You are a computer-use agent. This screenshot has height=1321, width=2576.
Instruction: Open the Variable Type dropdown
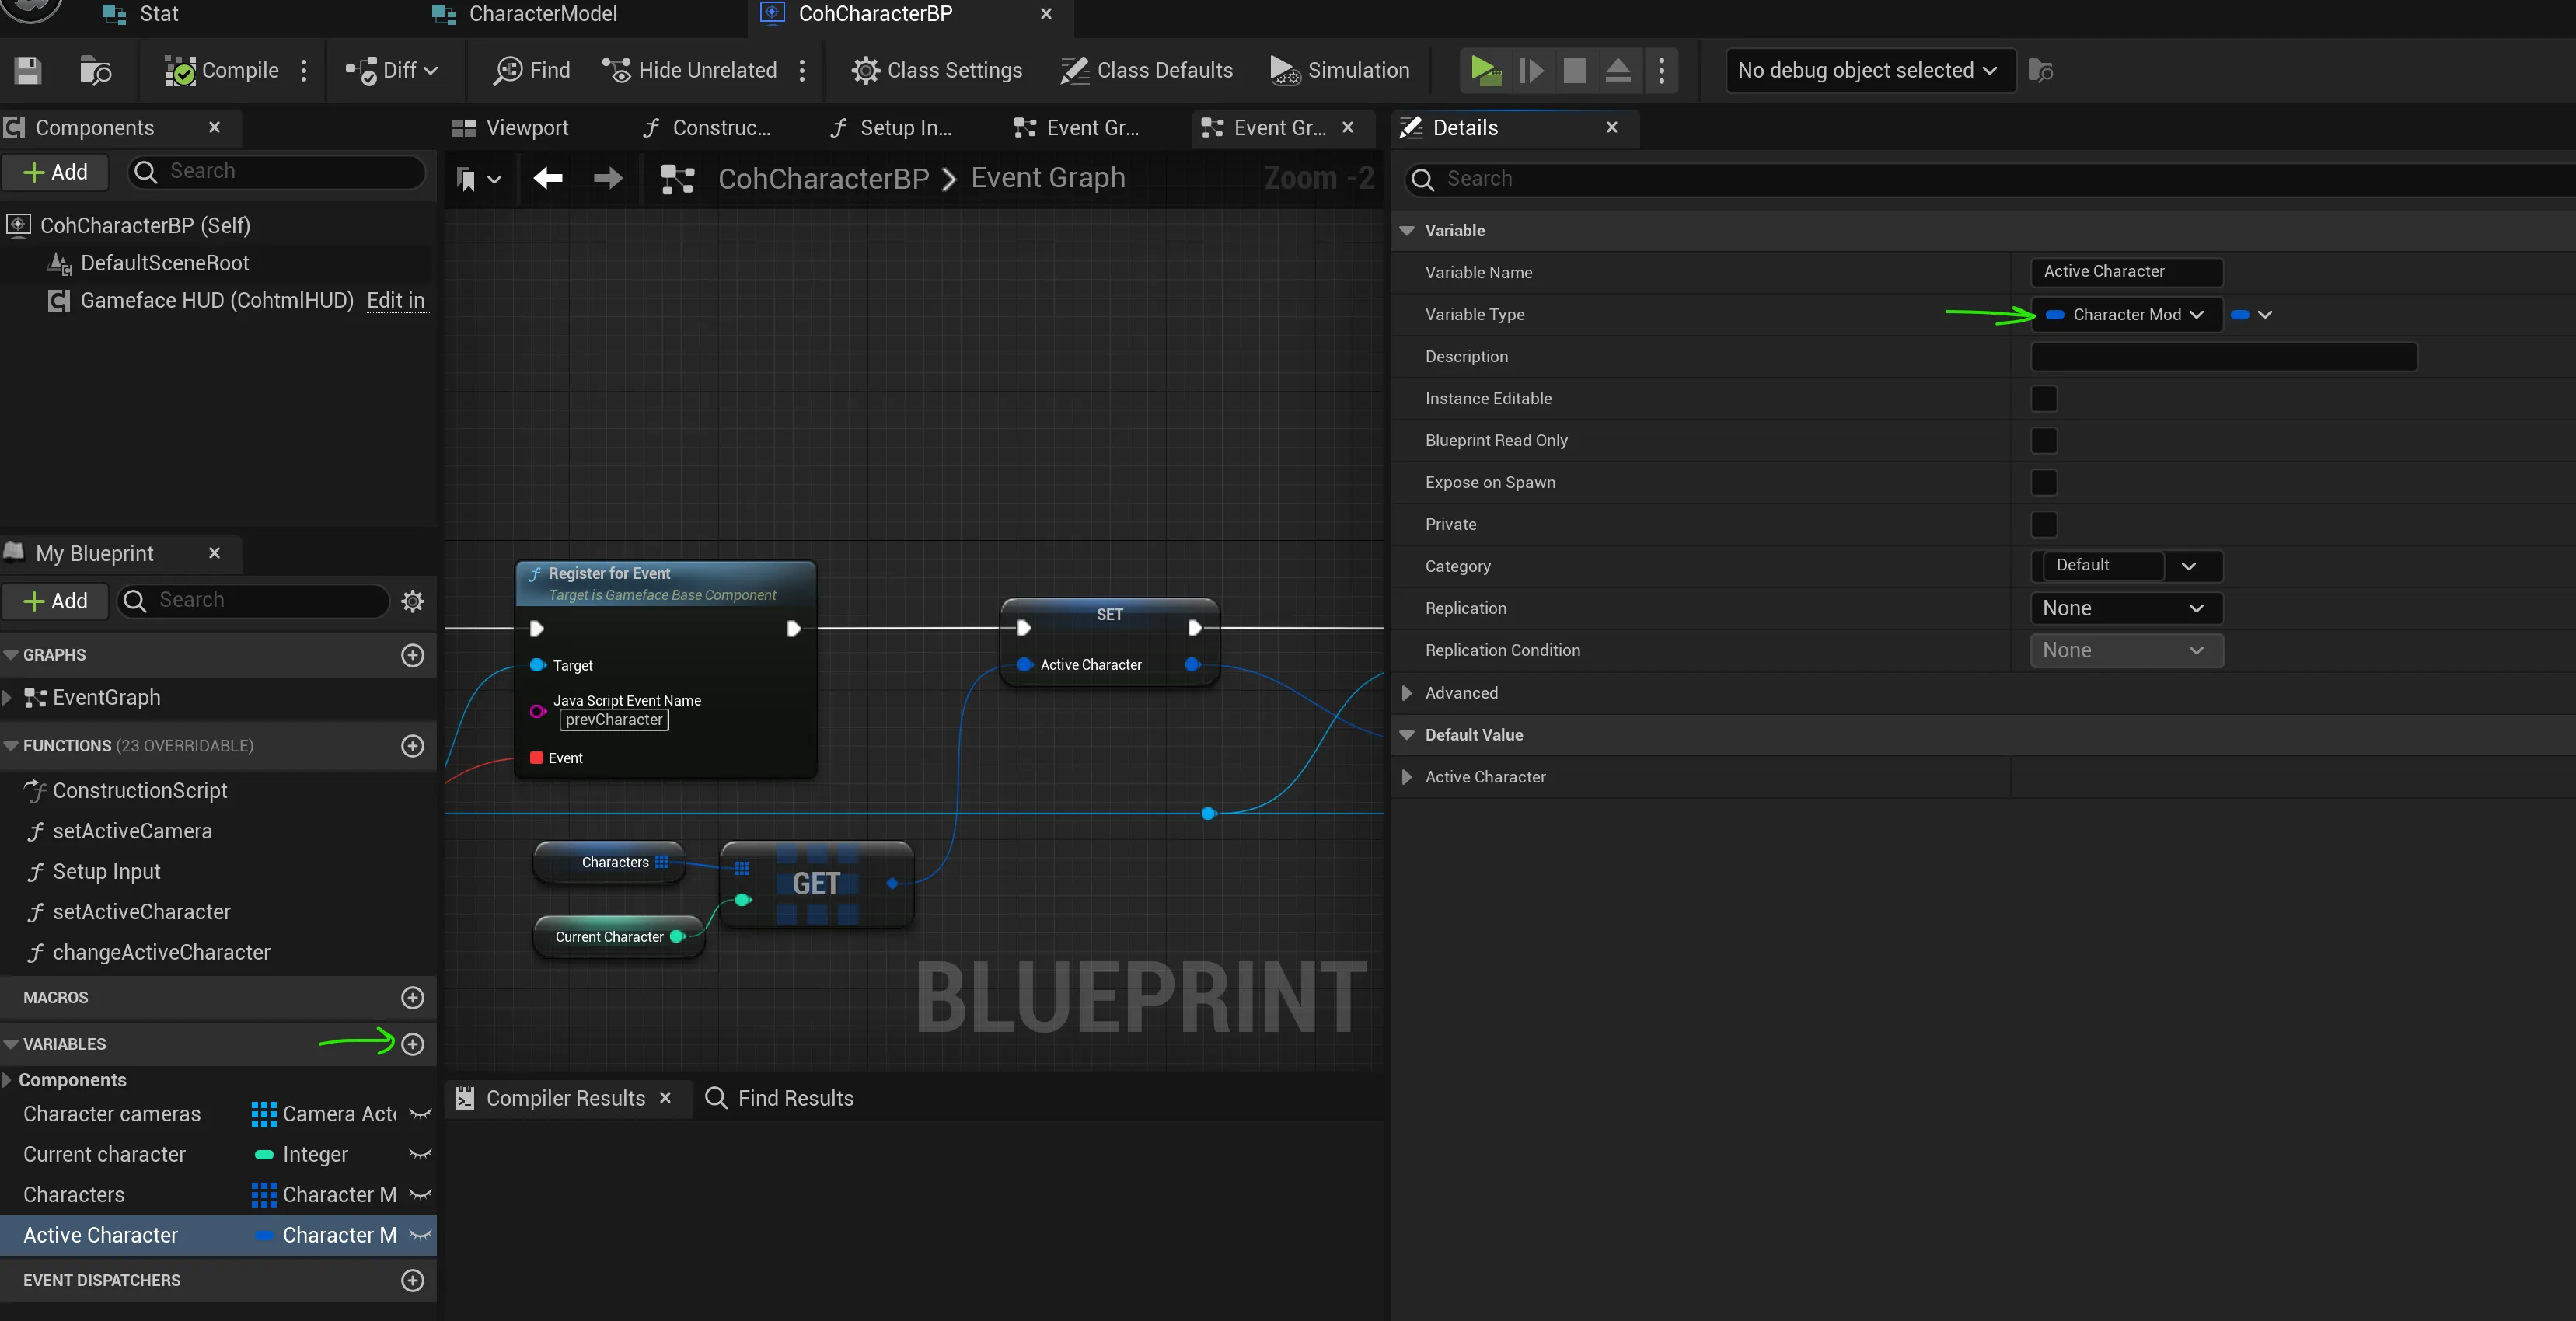pyautogui.click(x=2126, y=315)
